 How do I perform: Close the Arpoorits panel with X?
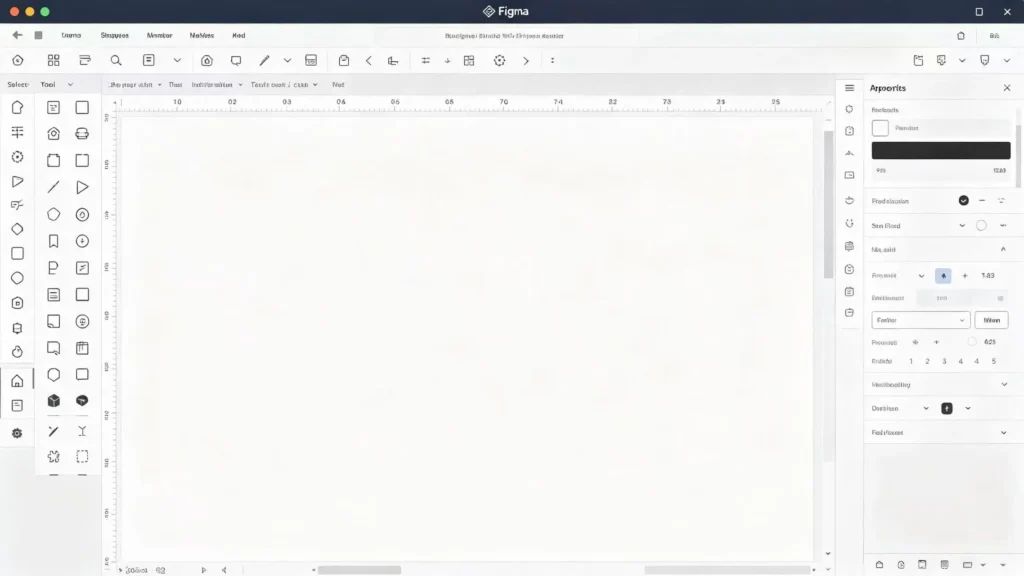1006,88
